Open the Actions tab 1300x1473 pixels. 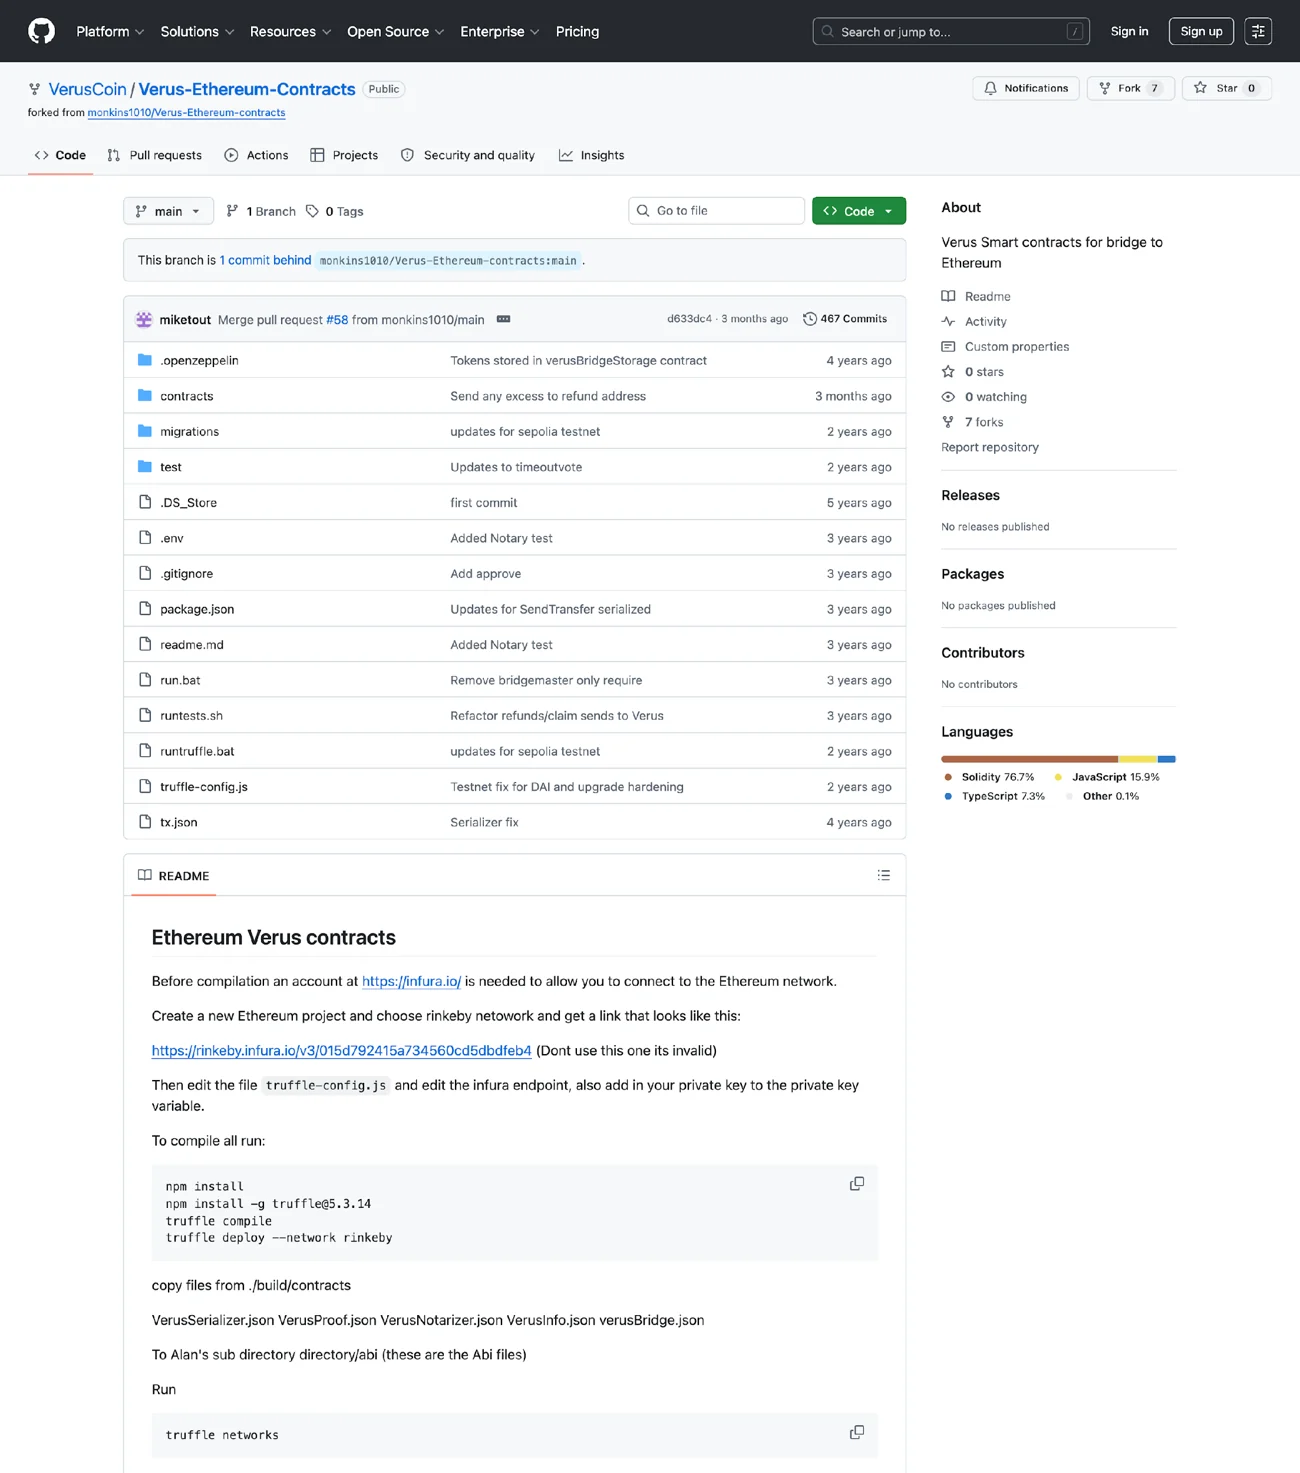point(257,155)
